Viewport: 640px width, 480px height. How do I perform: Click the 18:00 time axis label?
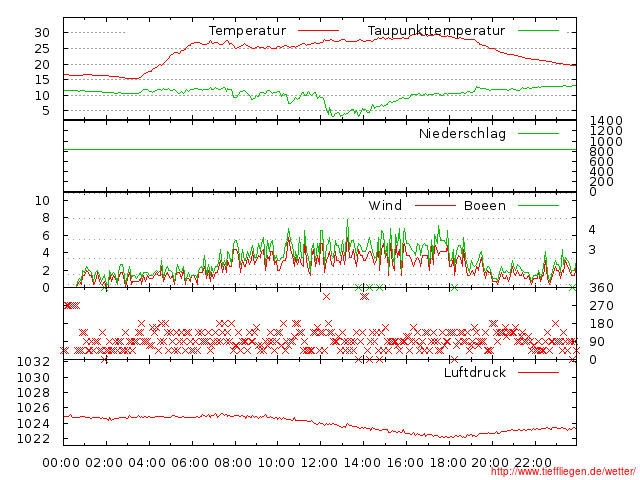[448, 463]
